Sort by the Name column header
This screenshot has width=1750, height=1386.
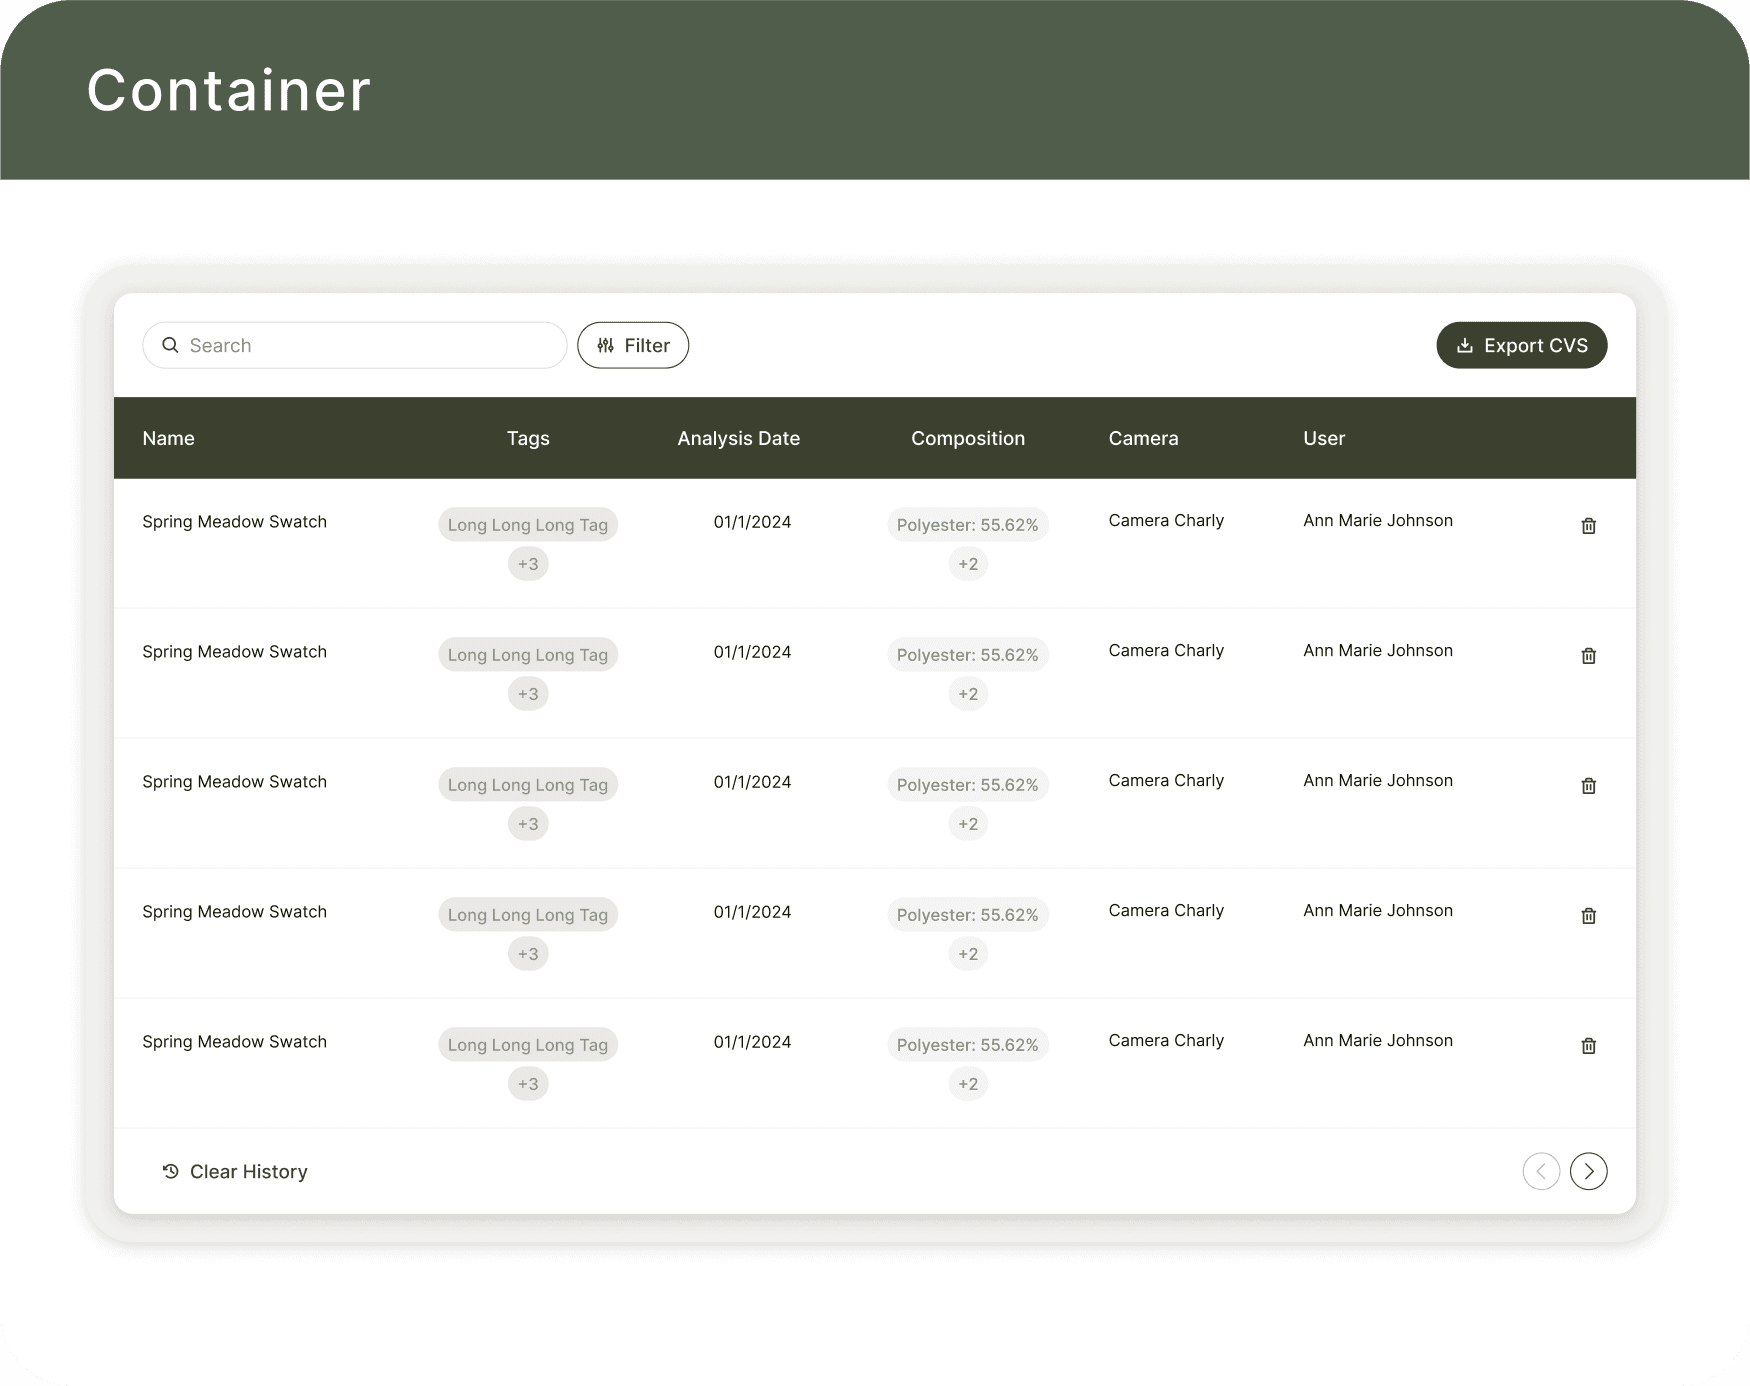pos(168,438)
